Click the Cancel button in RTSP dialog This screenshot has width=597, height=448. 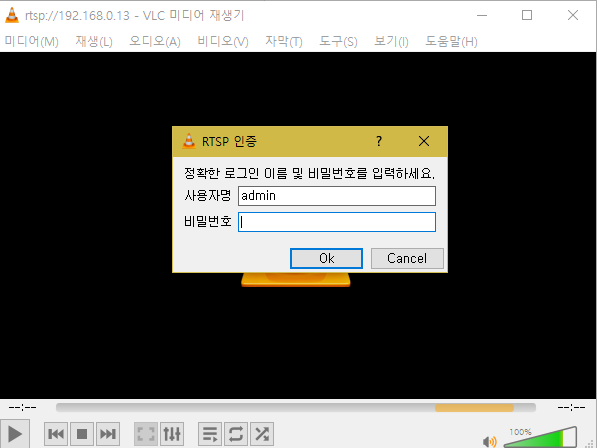pyautogui.click(x=407, y=258)
